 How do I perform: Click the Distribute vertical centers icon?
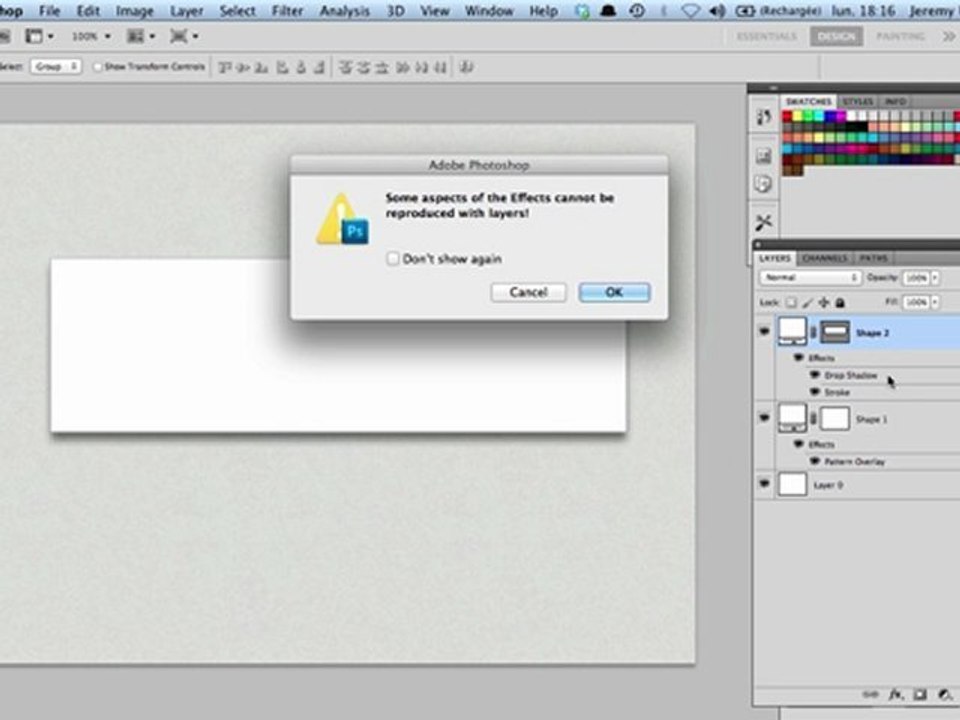pyautogui.click(x=364, y=67)
